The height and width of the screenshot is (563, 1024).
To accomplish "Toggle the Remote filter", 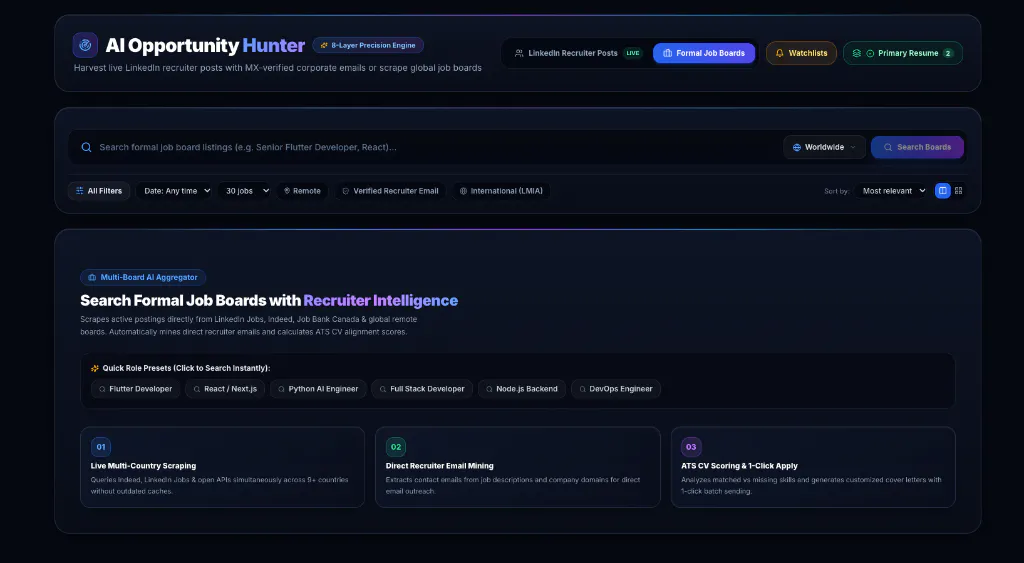I will pyautogui.click(x=302, y=191).
